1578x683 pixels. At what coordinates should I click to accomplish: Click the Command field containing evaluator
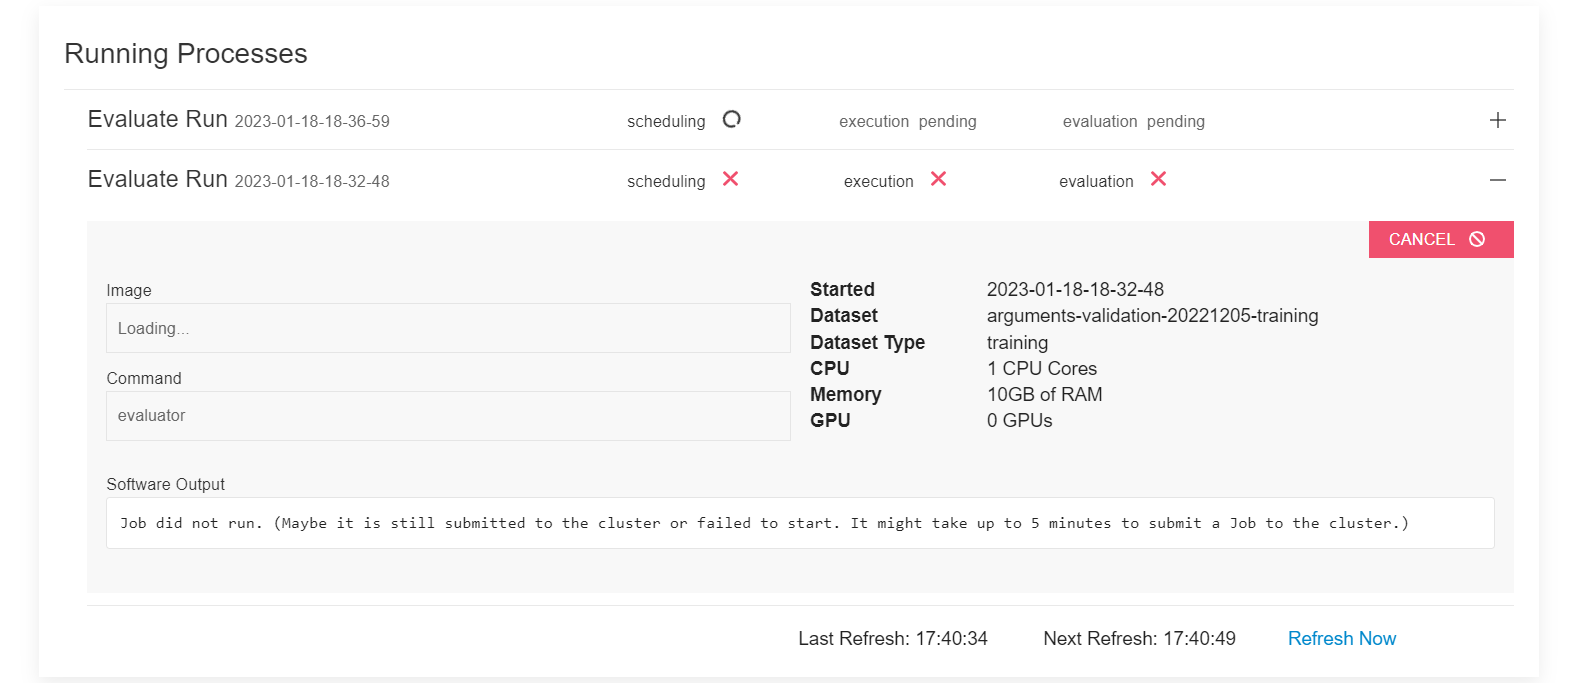(x=448, y=416)
